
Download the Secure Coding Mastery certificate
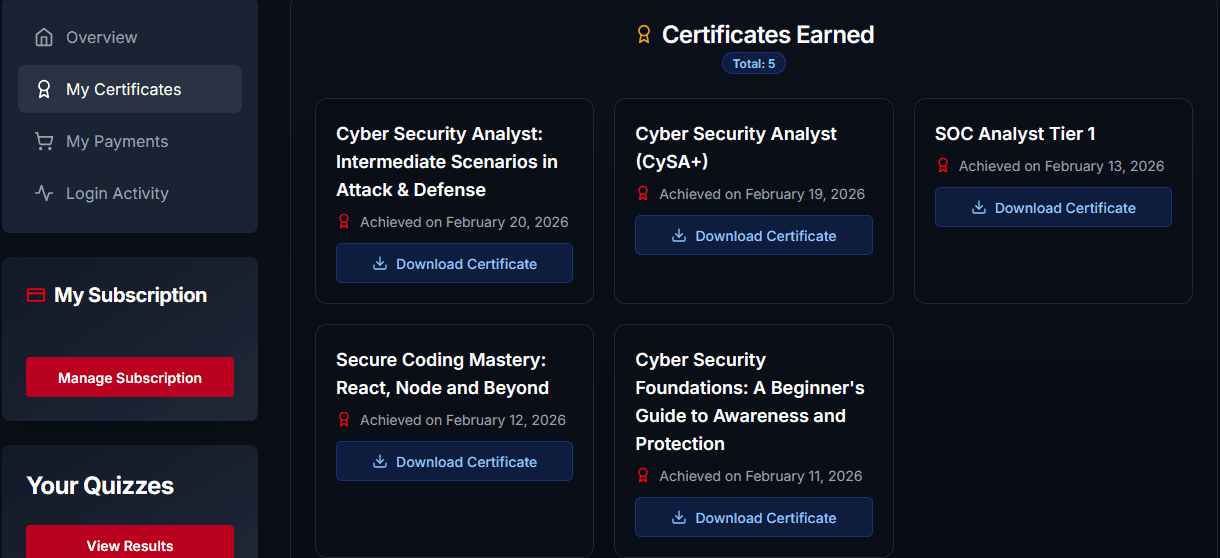coord(454,462)
